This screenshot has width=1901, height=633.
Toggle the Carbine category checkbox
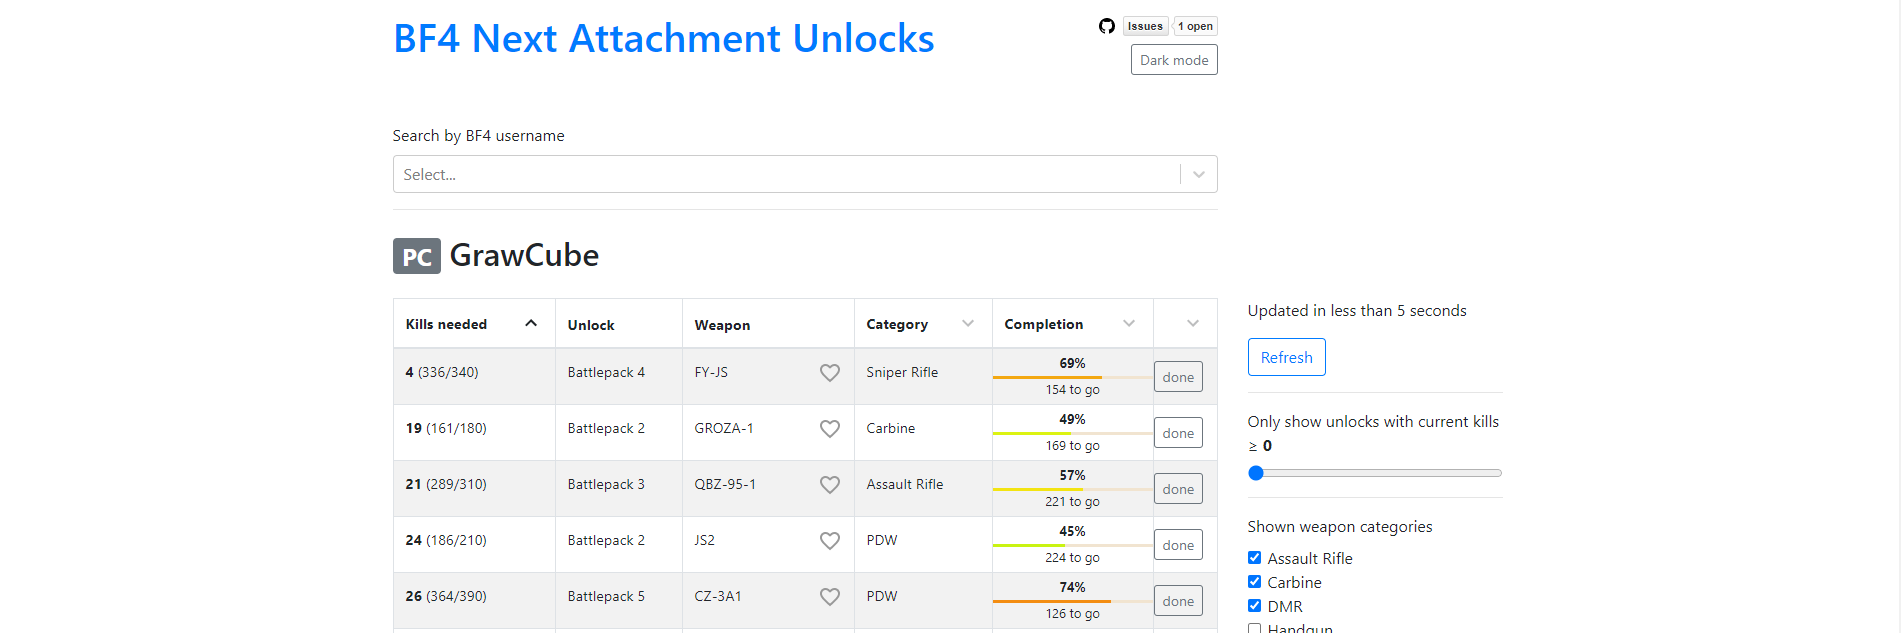point(1254,582)
